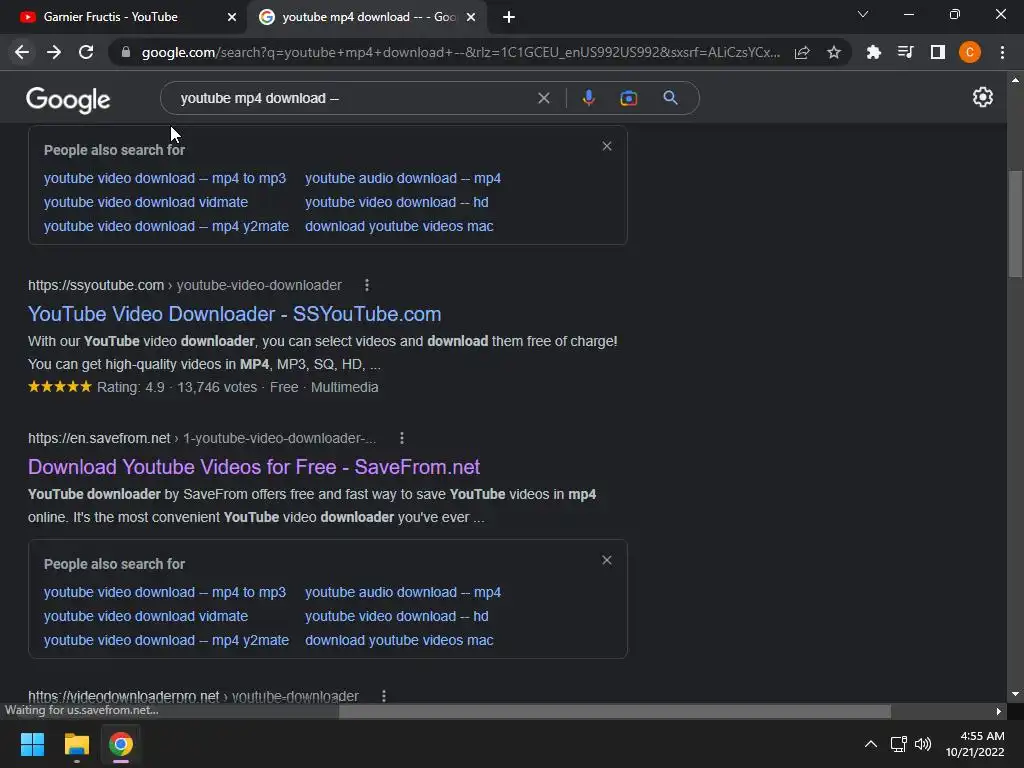The image size is (1024, 768).
Task: Open the media control icon in the toolbar
Action: (905, 52)
